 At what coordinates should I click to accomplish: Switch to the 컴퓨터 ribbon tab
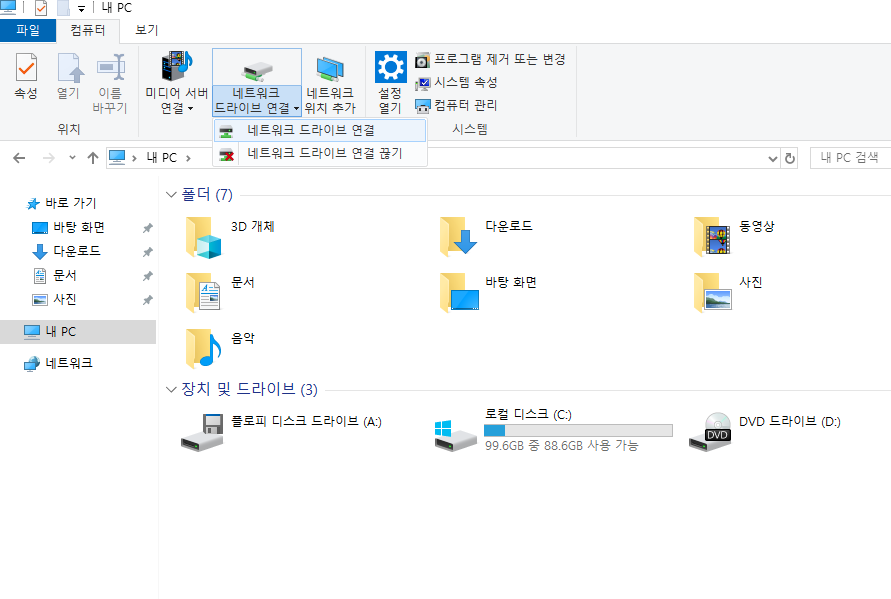(x=88, y=30)
